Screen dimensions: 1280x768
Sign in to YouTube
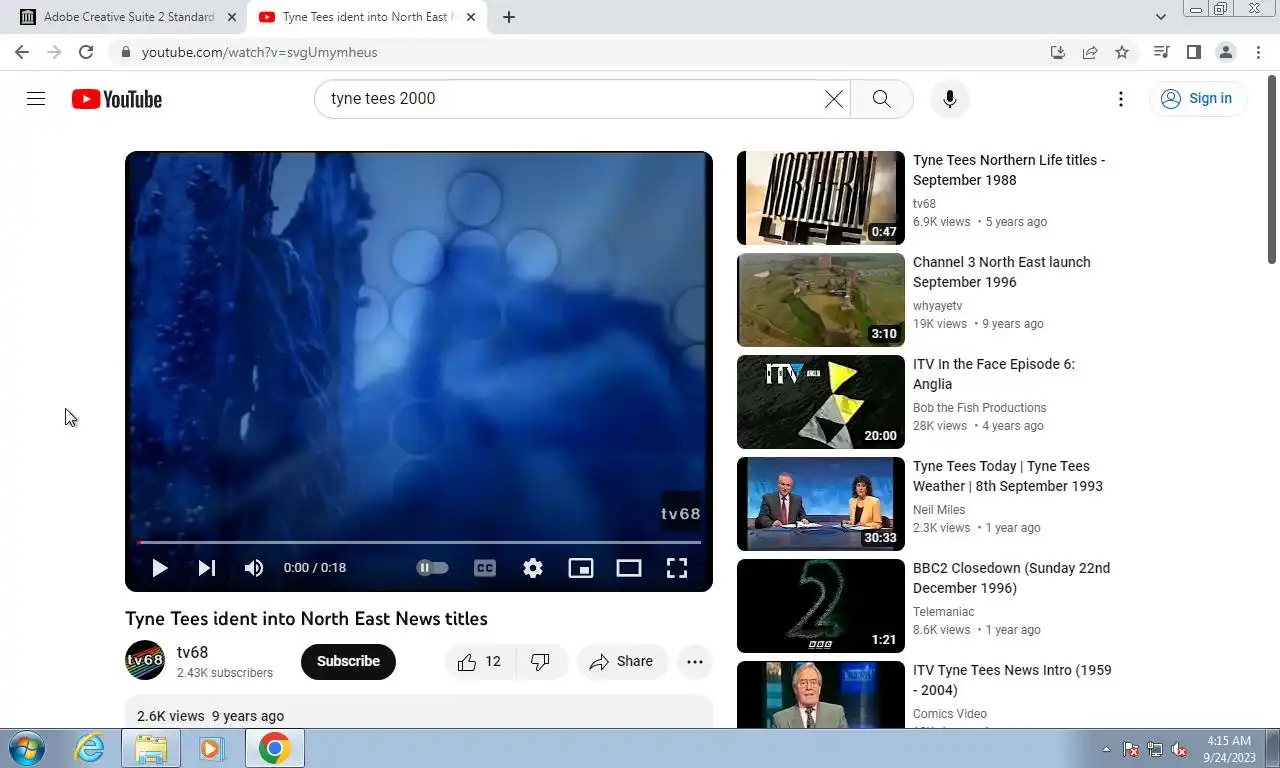click(x=1197, y=98)
